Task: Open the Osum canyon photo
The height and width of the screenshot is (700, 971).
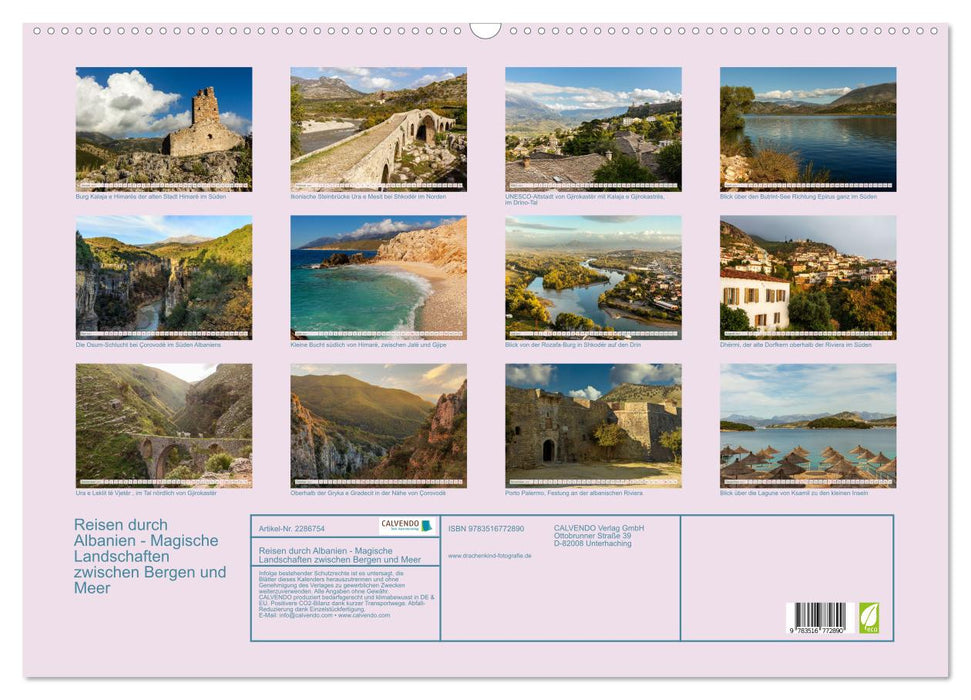Action: (x=163, y=278)
